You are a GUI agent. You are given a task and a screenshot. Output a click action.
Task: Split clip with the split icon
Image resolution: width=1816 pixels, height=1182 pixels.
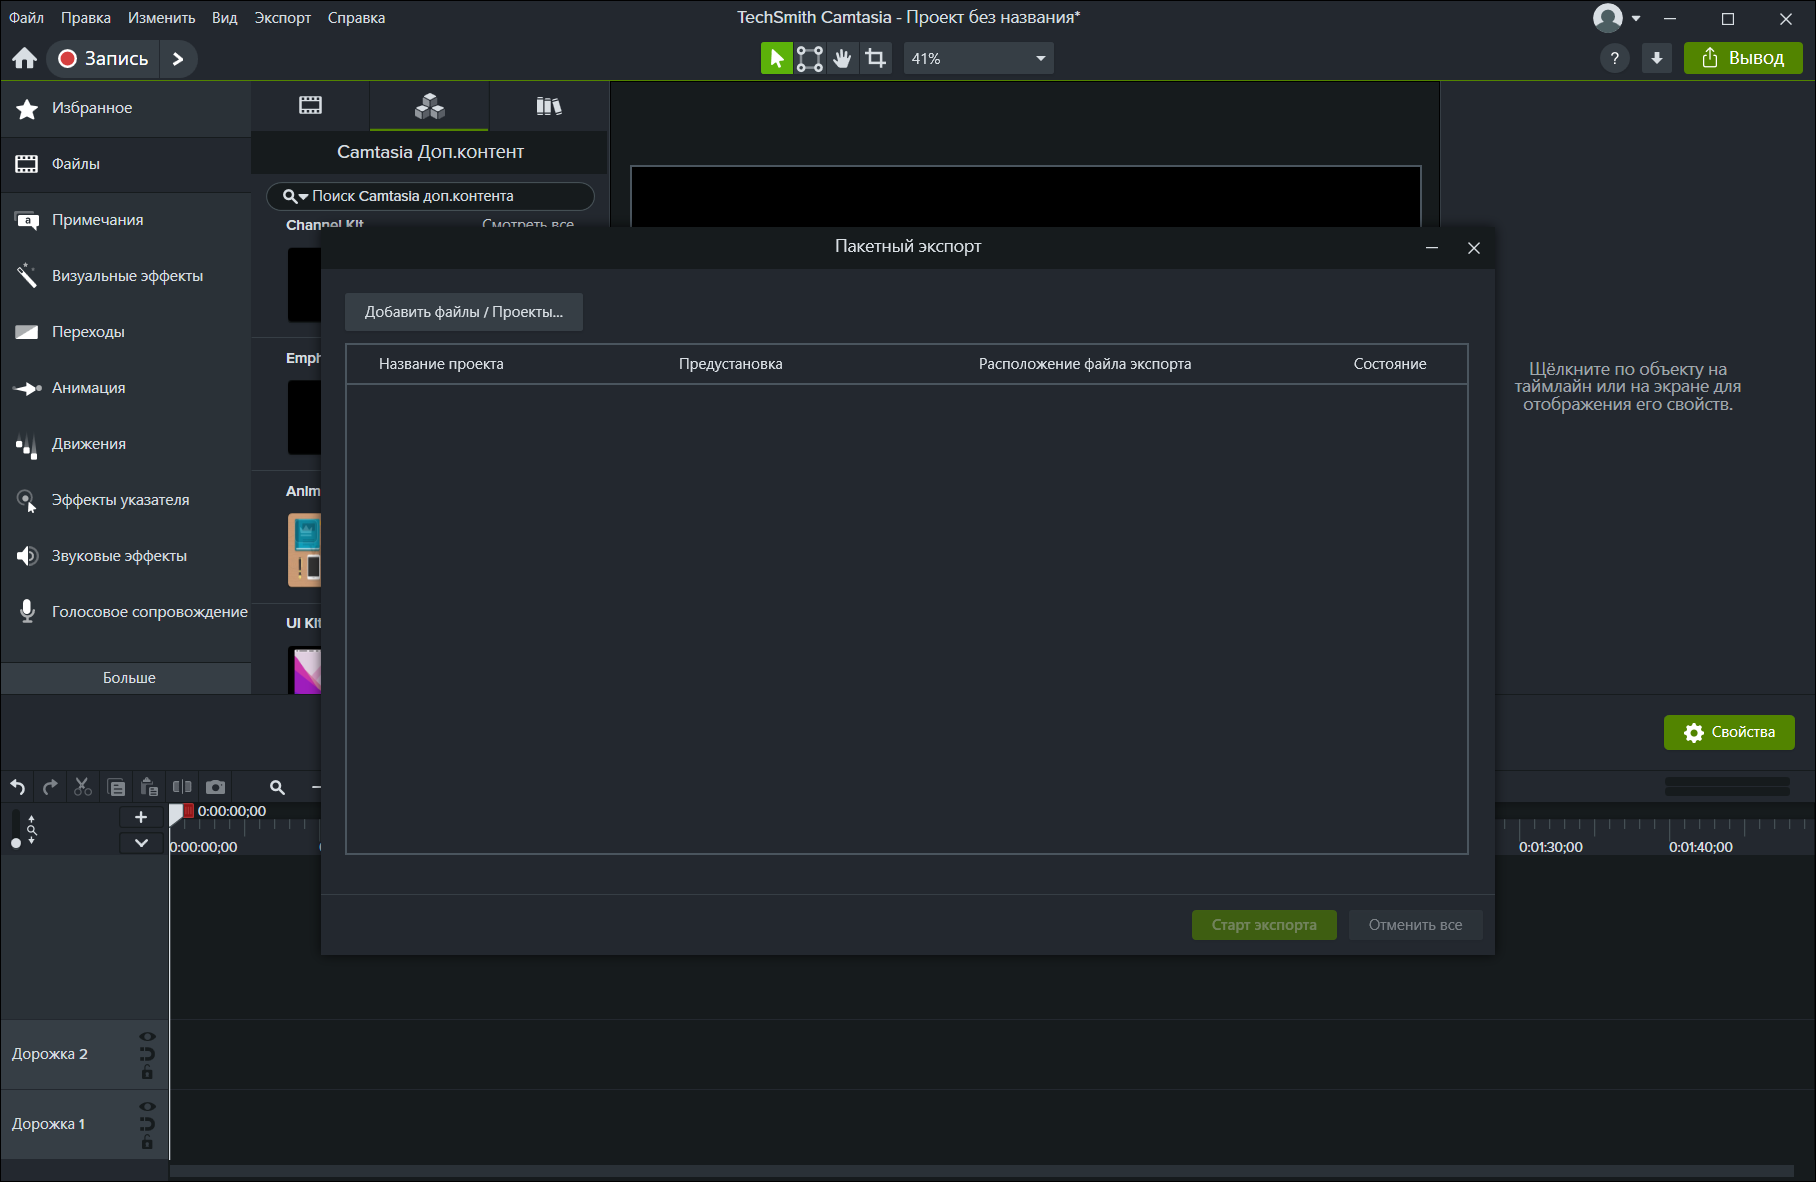click(x=182, y=787)
